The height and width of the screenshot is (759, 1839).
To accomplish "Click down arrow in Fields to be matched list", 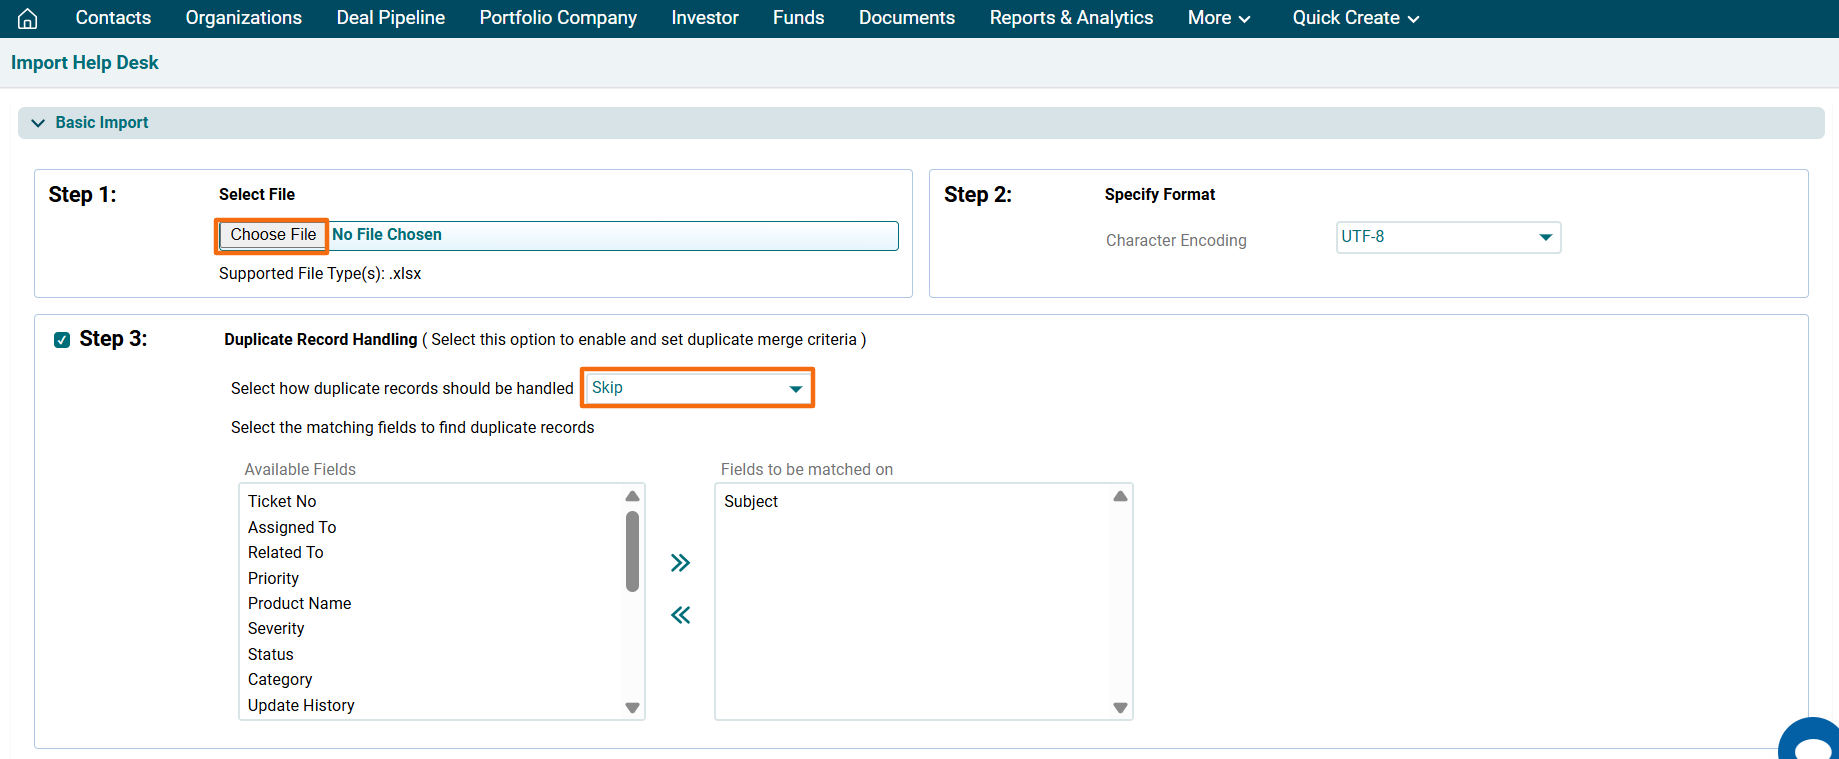I will [x=1120, y=708].
